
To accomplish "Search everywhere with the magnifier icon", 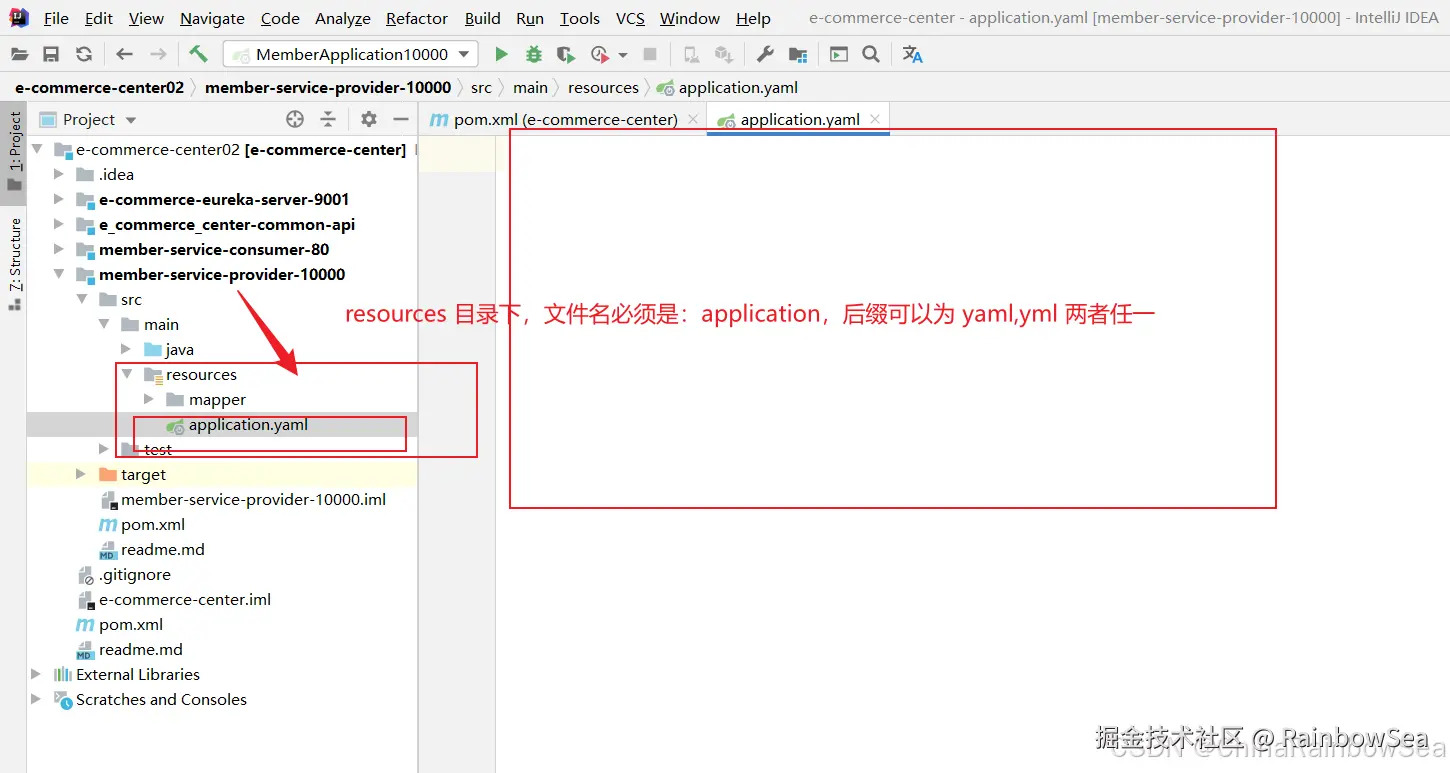I will pyautogui.click(x=871, y=55).
